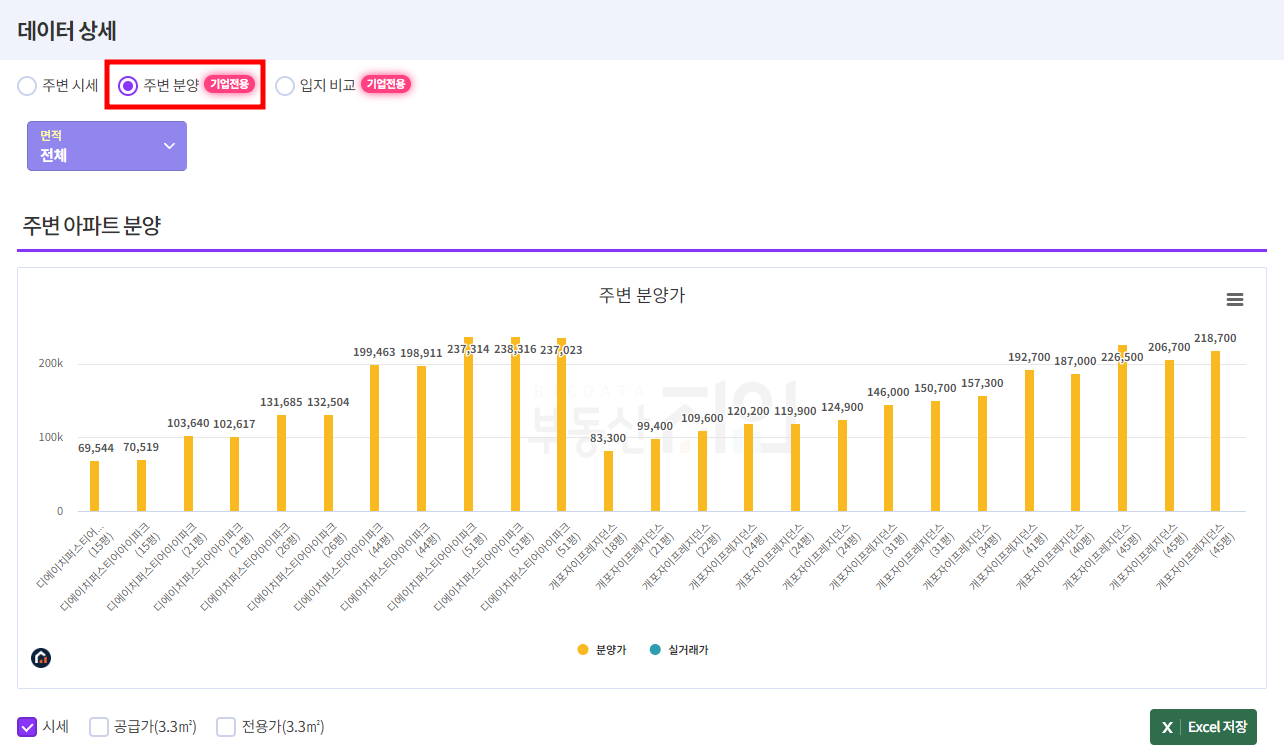The image size is (1284, 752).
Task: Open the chart hamburger context menu
Action: pos(1235,300)
